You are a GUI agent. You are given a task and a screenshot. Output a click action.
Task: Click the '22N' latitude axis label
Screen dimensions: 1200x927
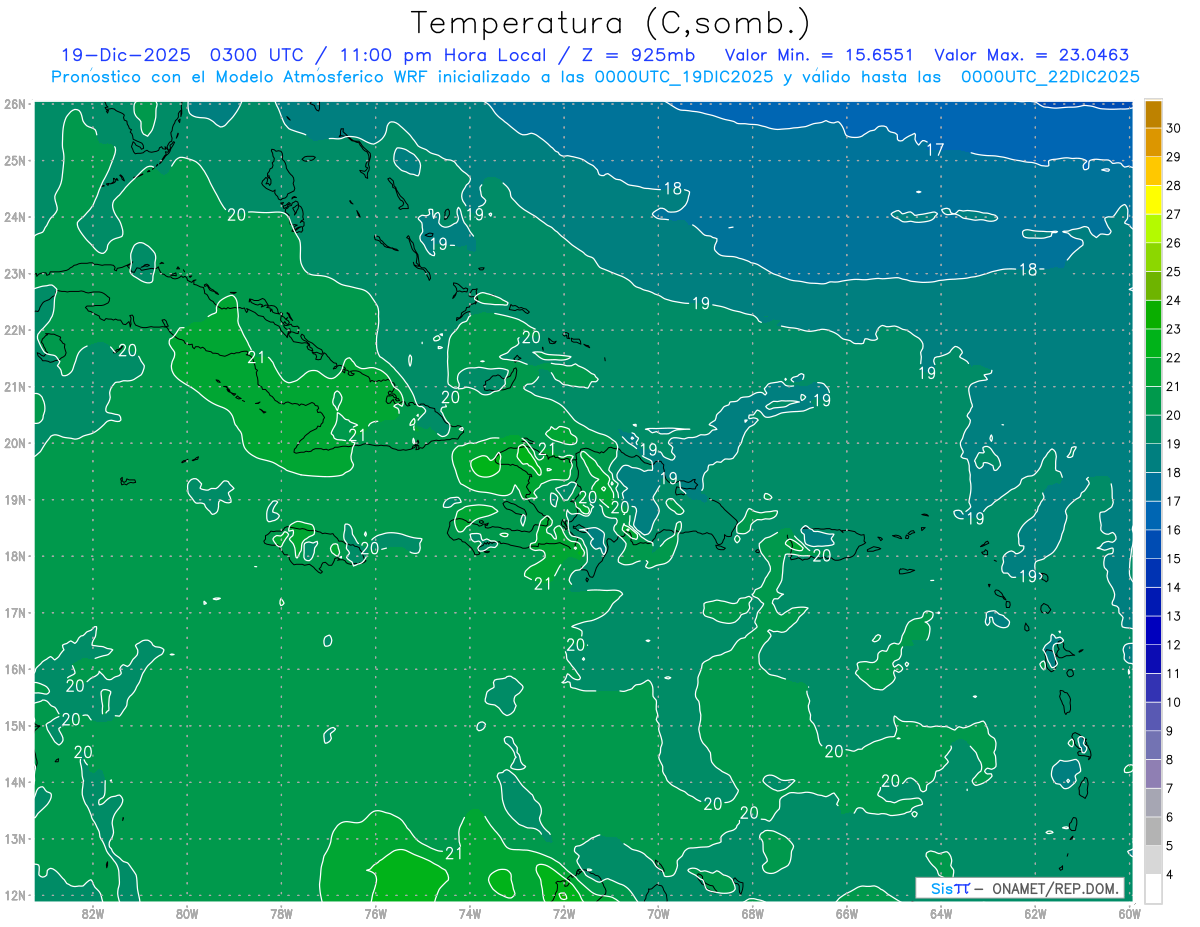tap(15, 330)
